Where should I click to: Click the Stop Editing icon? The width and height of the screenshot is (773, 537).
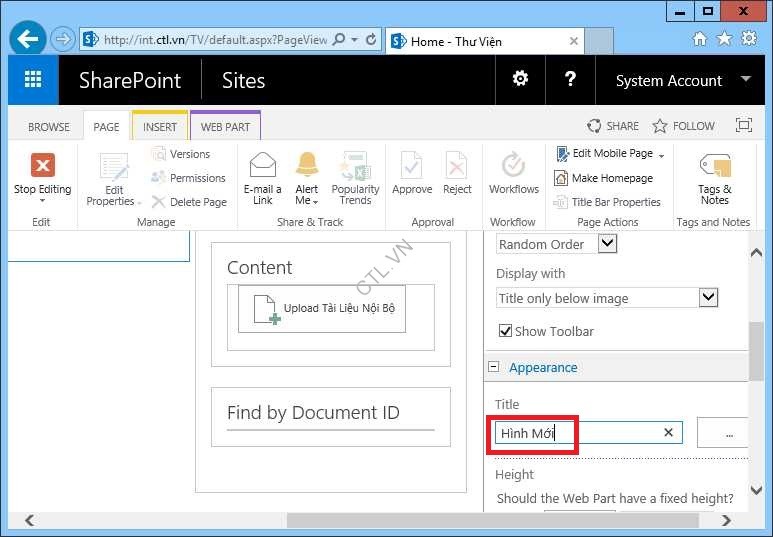click(42, 166)
